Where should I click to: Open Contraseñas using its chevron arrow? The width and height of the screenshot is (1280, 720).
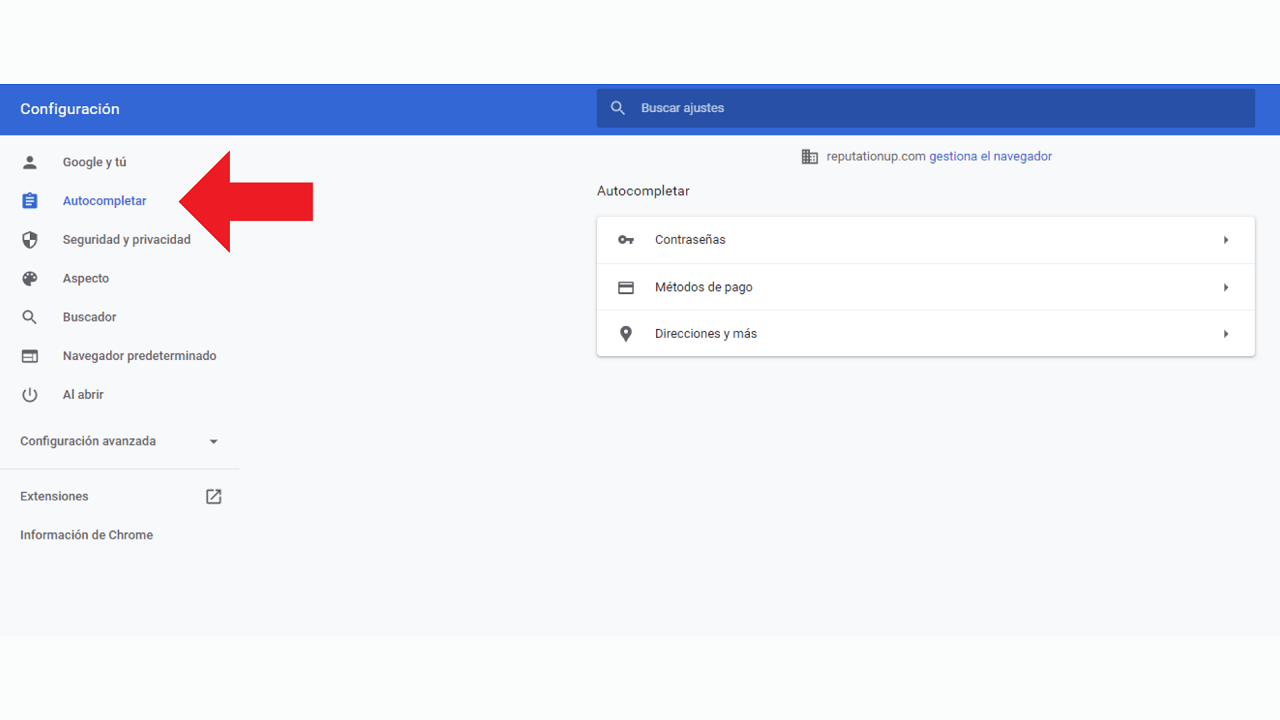coord(1226,239)
